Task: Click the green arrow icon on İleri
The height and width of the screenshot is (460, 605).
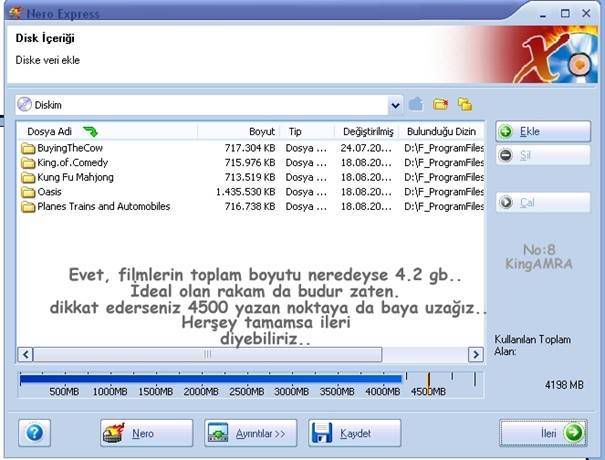Action: 573,433
